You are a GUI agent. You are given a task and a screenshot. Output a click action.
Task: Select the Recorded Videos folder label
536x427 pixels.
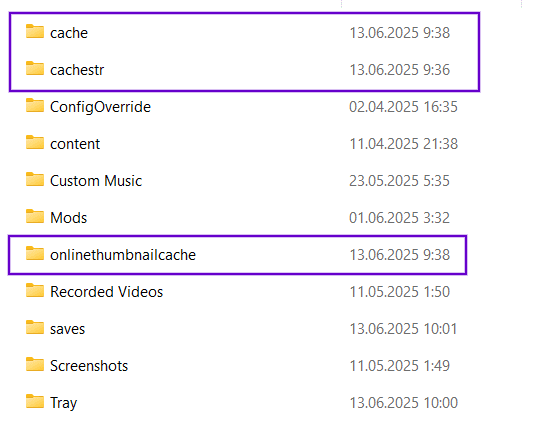pyautogui.click(x=106, y=292)
